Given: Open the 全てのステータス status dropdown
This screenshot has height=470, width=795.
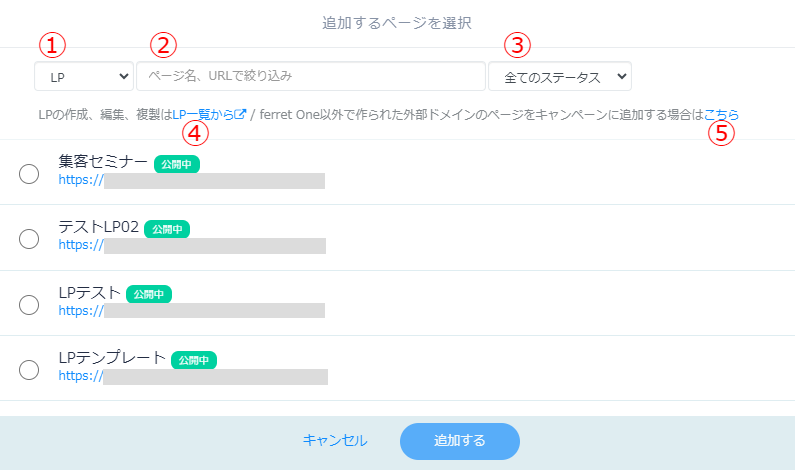Looking at the screenshot, I should point(560,77).
